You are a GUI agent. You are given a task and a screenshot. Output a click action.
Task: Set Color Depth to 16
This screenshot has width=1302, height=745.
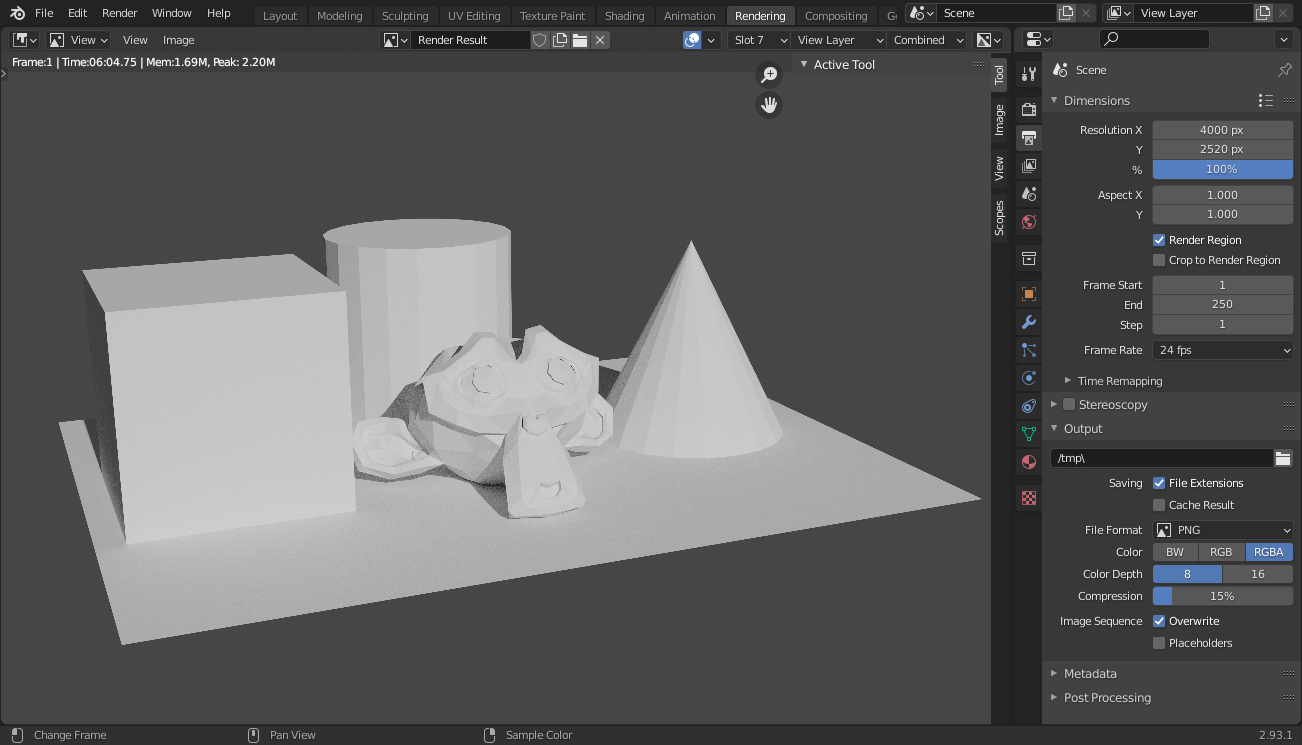[1257, 574]
